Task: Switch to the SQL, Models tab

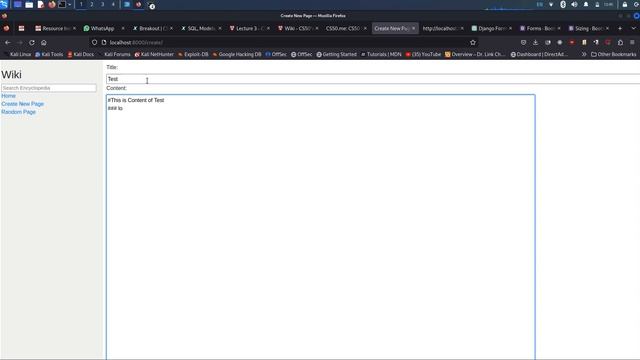Action: pos(201,29)
